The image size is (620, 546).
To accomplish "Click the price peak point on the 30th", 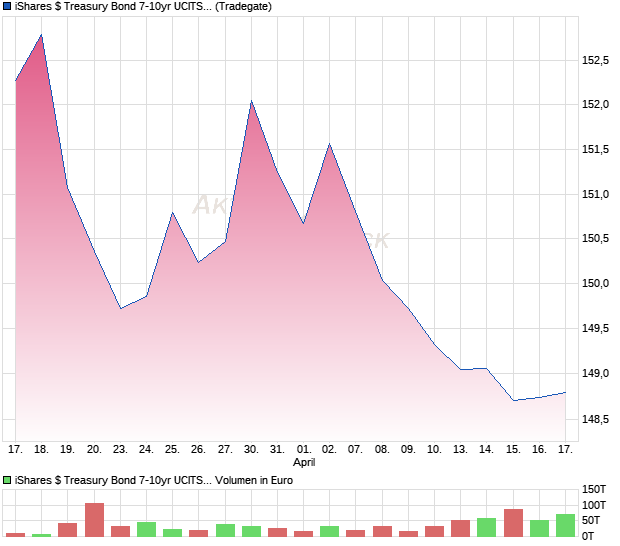I will (x=251, y=101).
